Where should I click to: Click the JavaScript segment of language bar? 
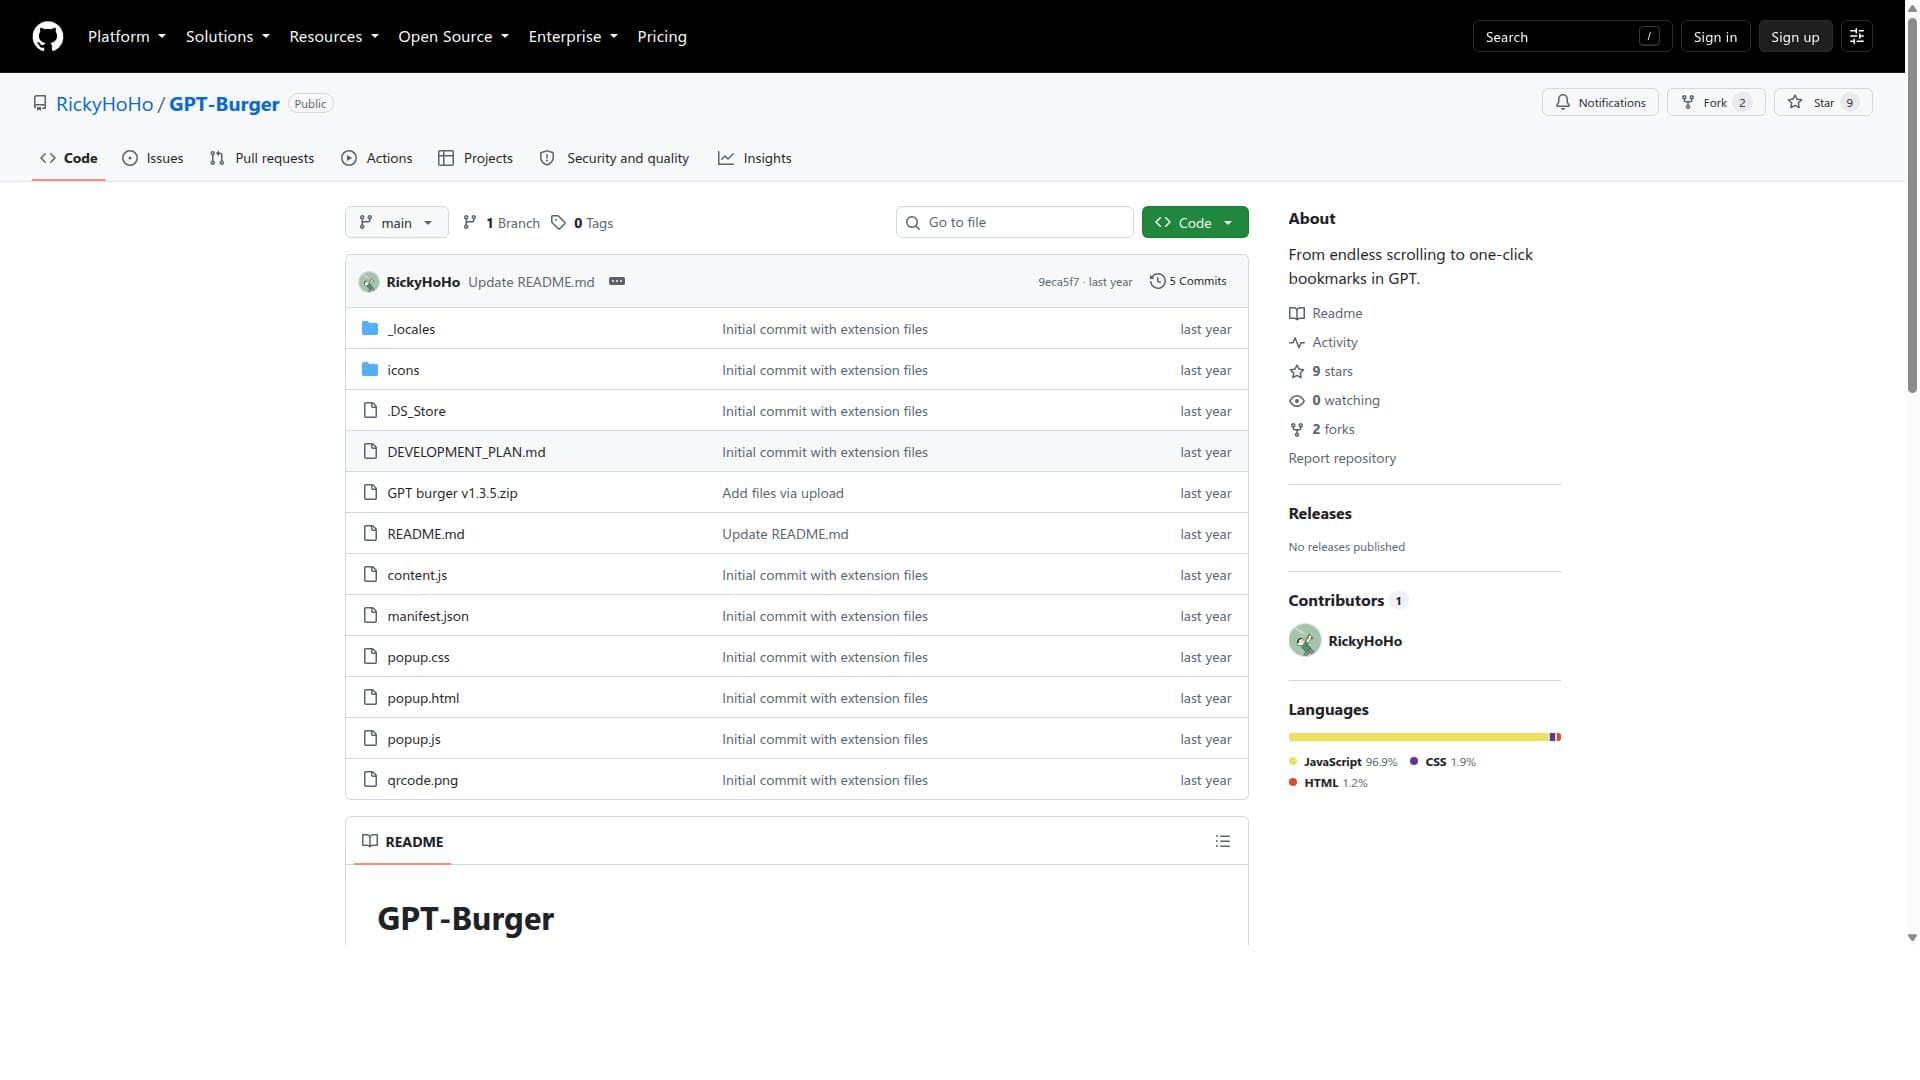click(x=1419, y=737)
